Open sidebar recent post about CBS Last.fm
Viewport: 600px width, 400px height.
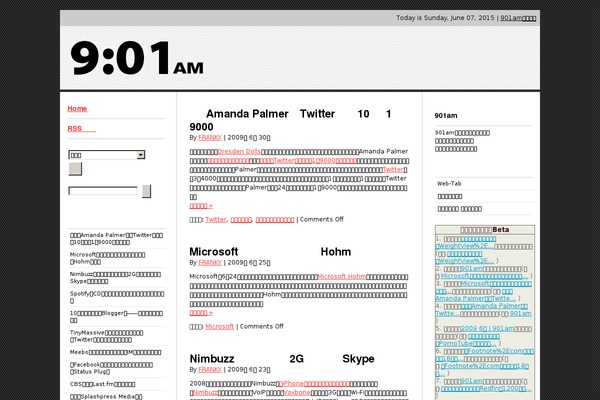pos(102,384)
